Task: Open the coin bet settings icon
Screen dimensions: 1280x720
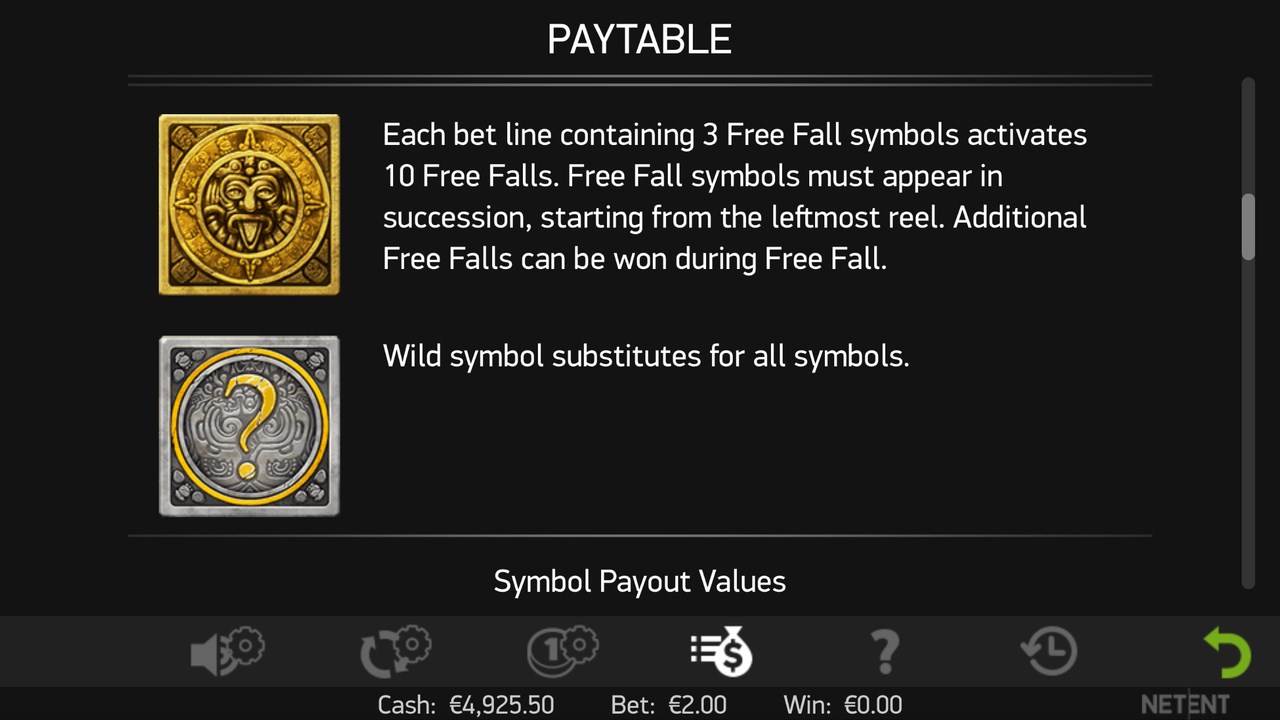Action: coord(561,652)
